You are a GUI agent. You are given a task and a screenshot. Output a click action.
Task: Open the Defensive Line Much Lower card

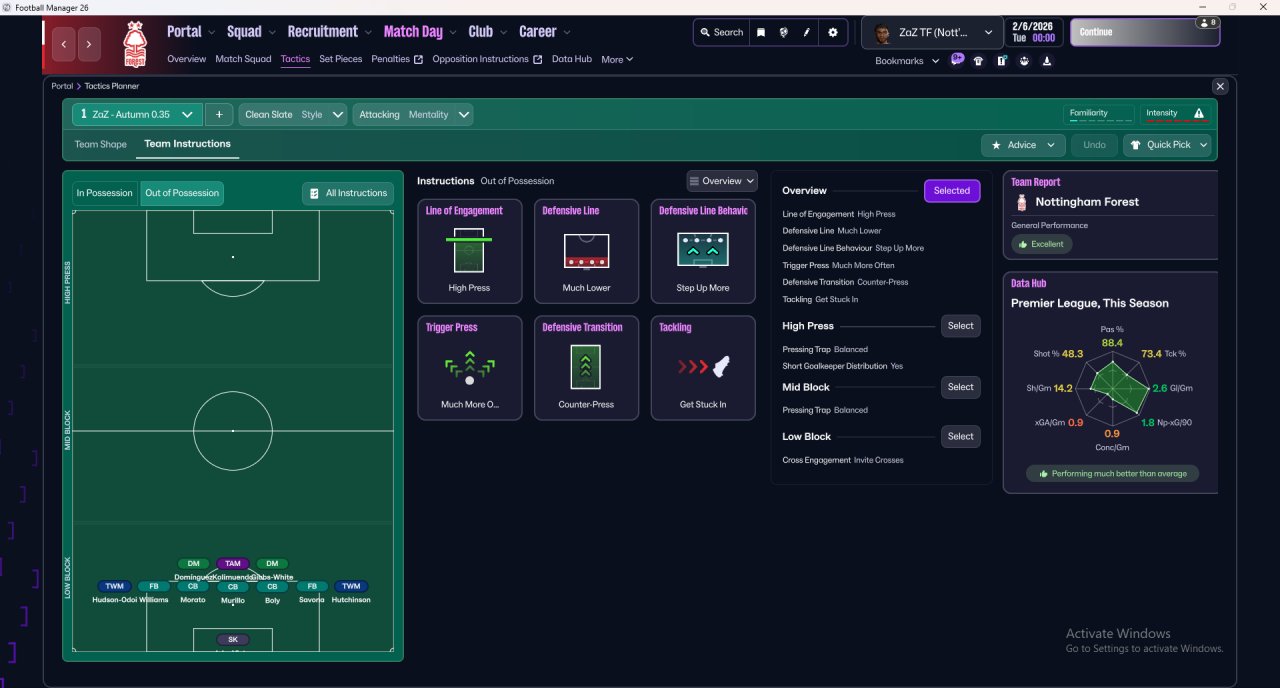(586, 251)
